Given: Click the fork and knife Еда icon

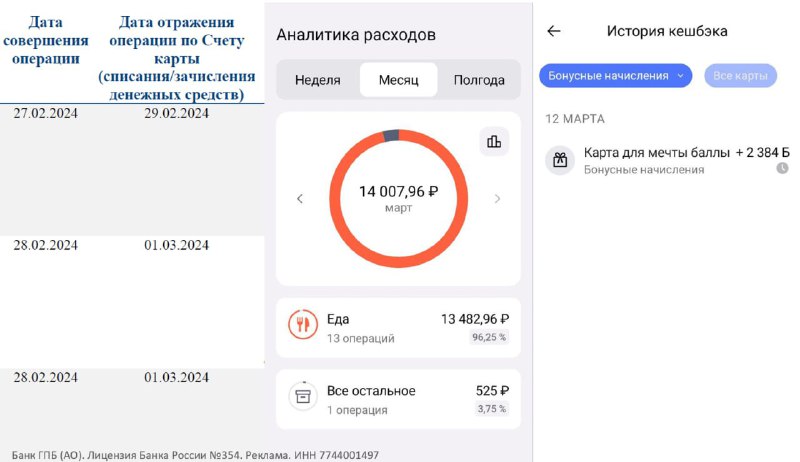Looking at the screenshot, I should coord(303,324).
